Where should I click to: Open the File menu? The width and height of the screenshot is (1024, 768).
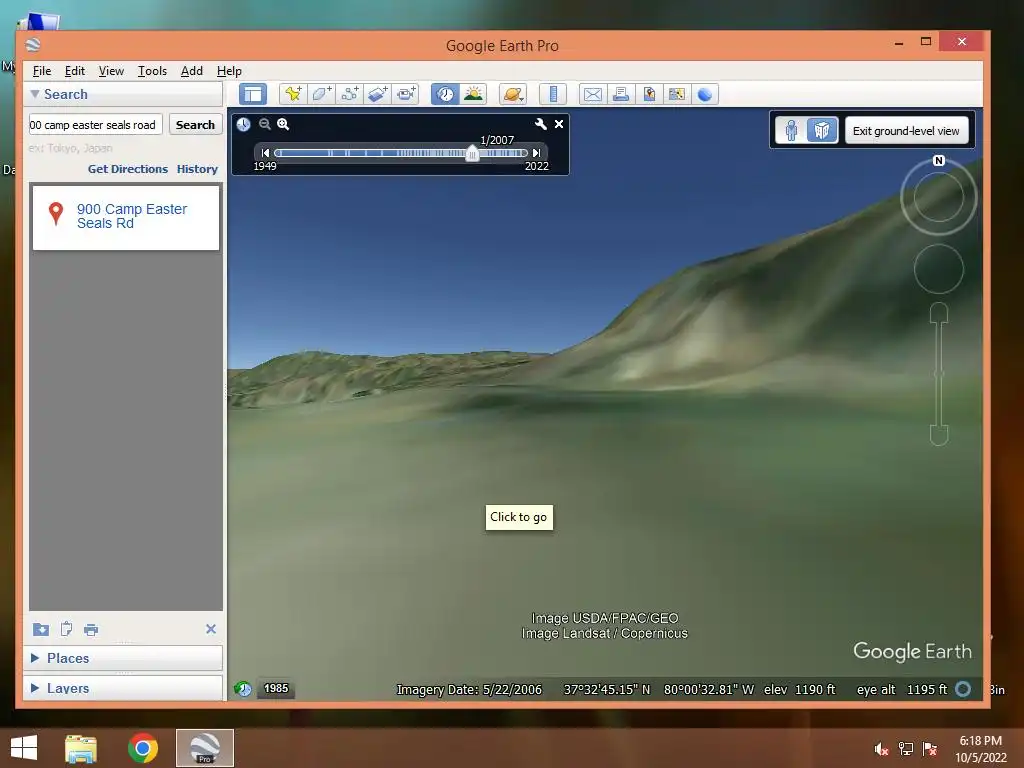pyautogui.click(x=42, y=71)
